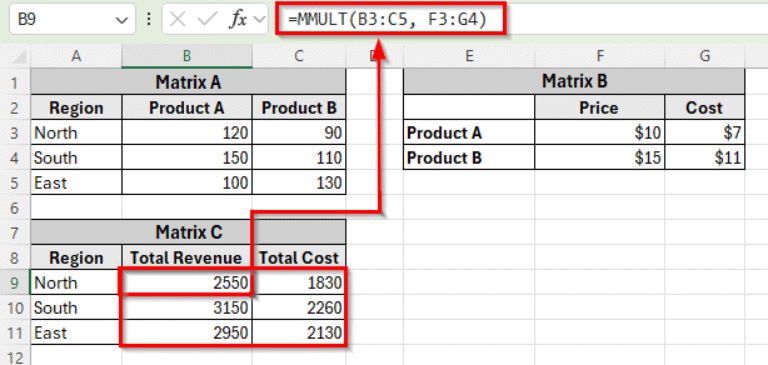Select column E header

(469, 57)
